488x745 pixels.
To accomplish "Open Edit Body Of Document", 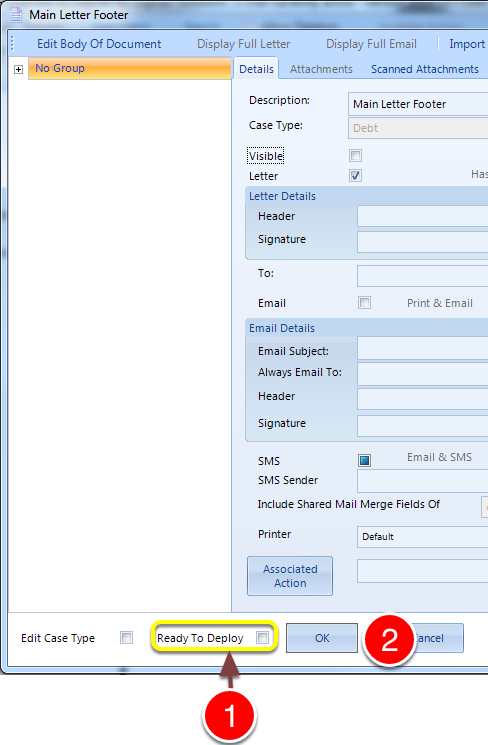I will pos(99,44).
